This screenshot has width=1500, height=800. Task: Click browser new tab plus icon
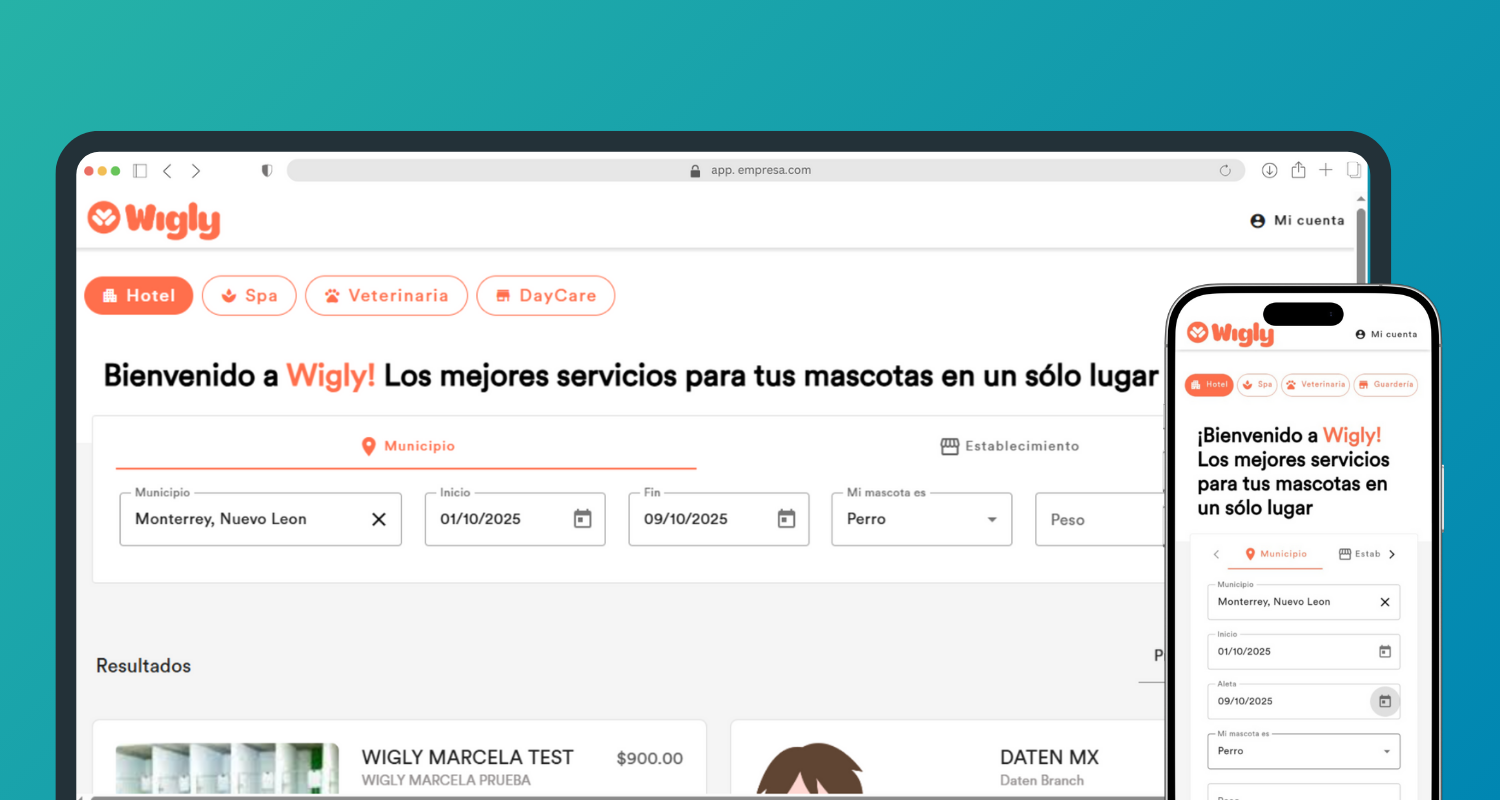click(1325, 170)
